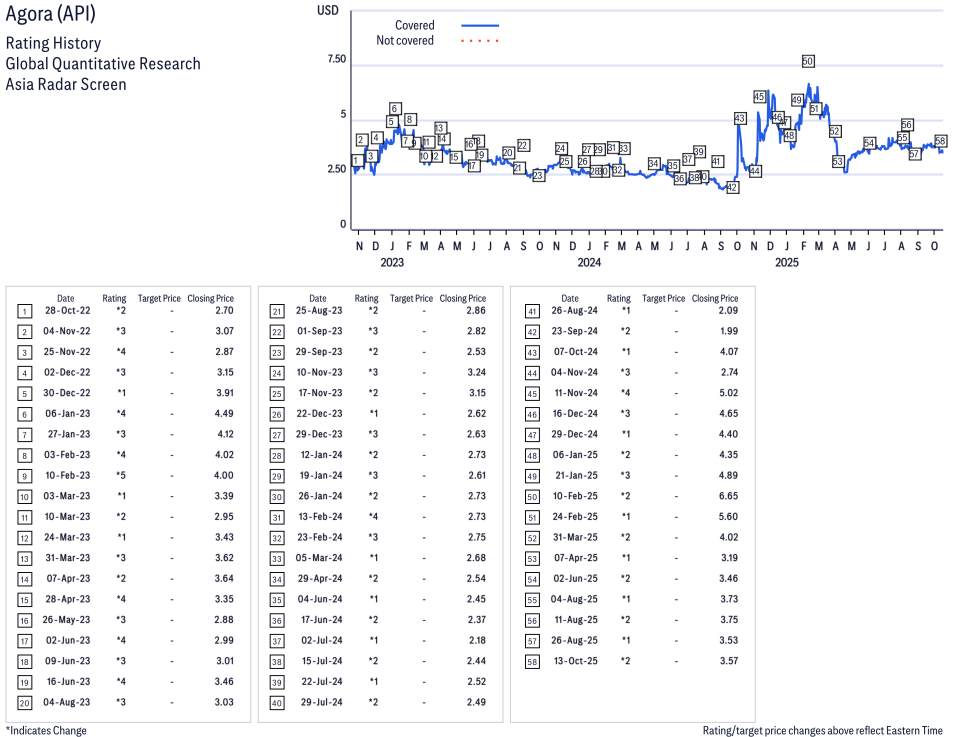Select chart marker 53 near the April dip
The width and height of the screenshot is (954, 737).
838,161
